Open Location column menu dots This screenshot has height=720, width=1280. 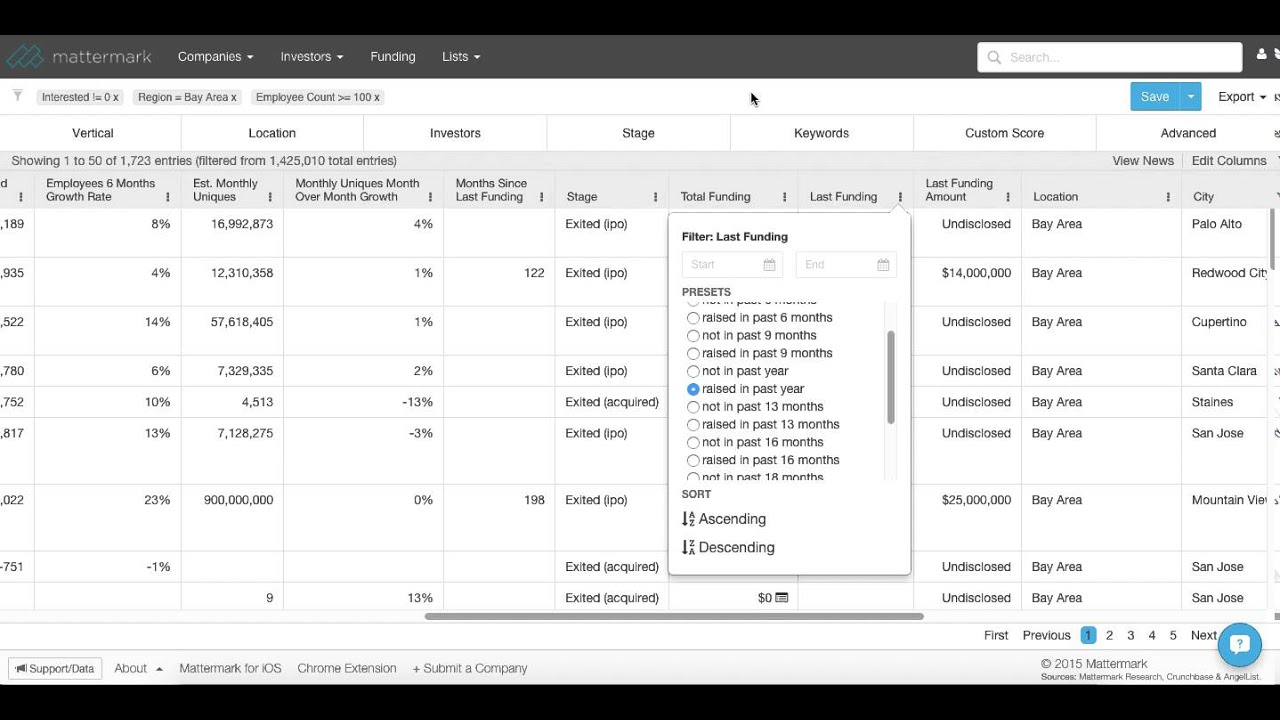[1168, 197]
